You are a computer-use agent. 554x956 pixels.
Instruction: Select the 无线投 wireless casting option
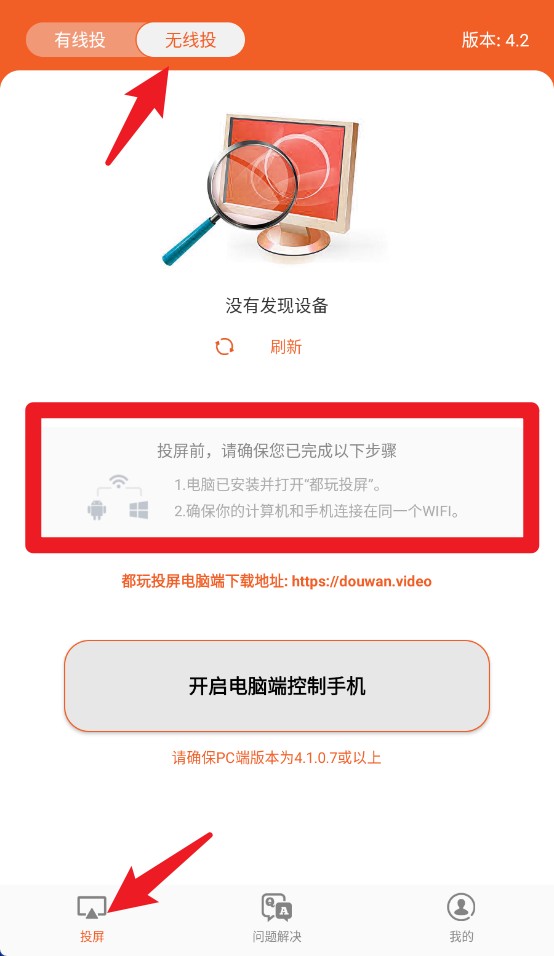click(191, 40)
